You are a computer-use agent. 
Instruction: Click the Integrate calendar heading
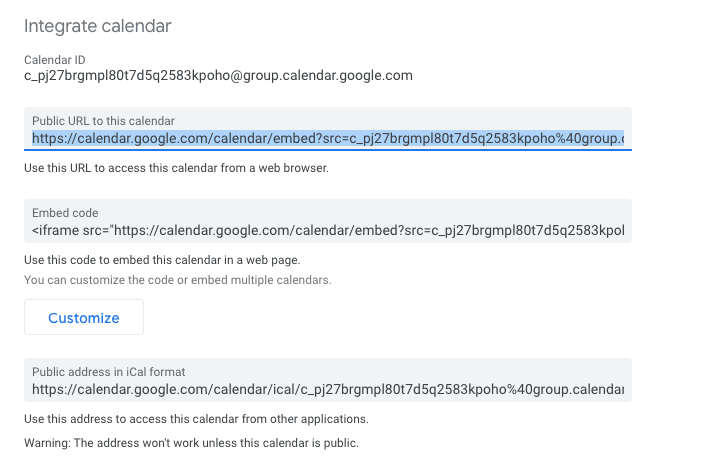(97, 26)
